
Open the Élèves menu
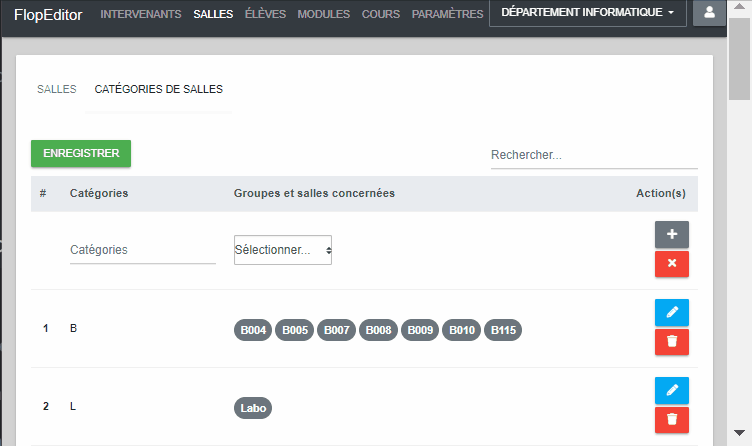265,14
